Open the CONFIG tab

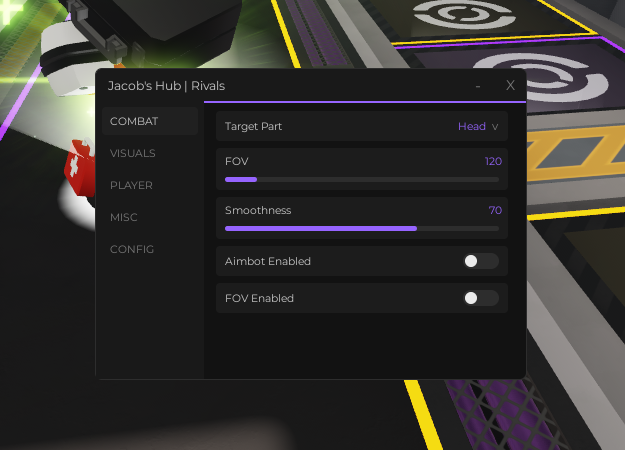[132, 249]
